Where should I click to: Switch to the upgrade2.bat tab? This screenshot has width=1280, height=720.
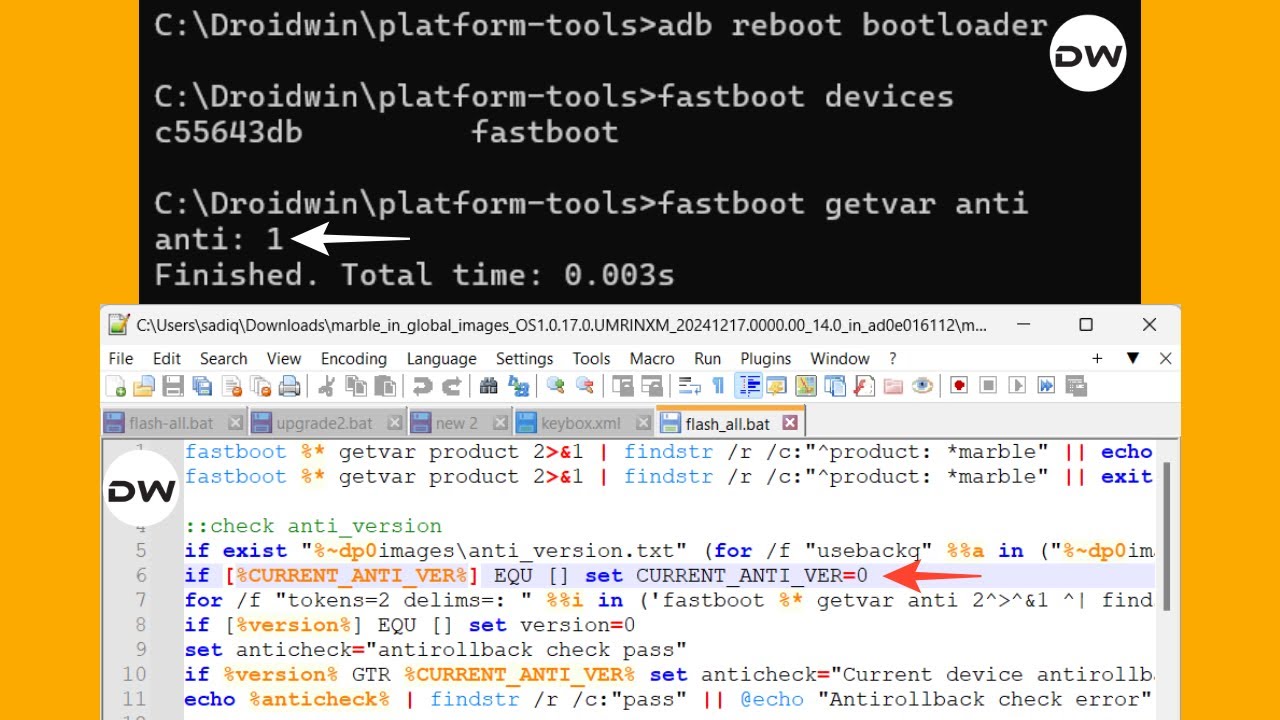[x=326, y=422]
